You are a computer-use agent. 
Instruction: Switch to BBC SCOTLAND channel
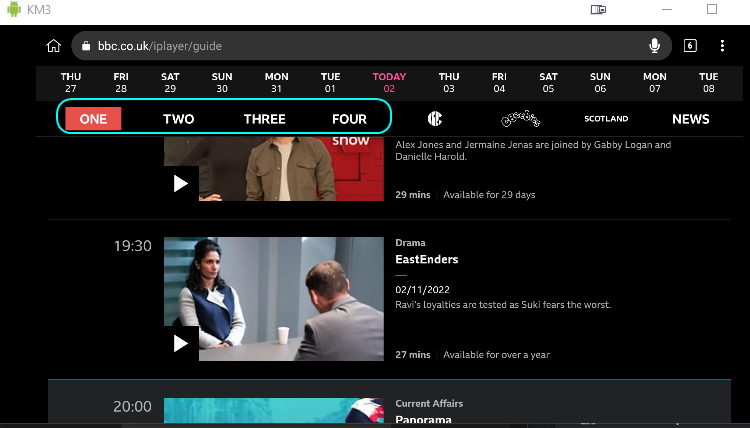[606, 119]
